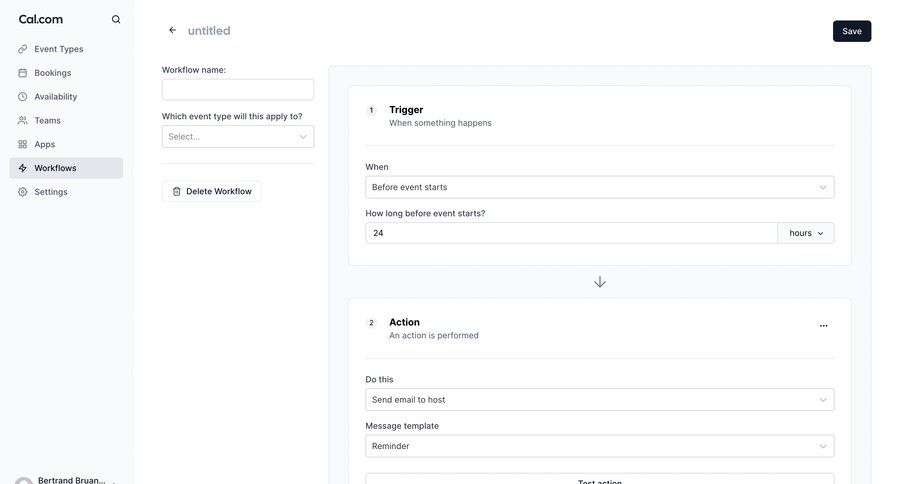Go to Workflows in the sidebar
Viewport: 900px width, 484px height.
[x=55, y=168]
